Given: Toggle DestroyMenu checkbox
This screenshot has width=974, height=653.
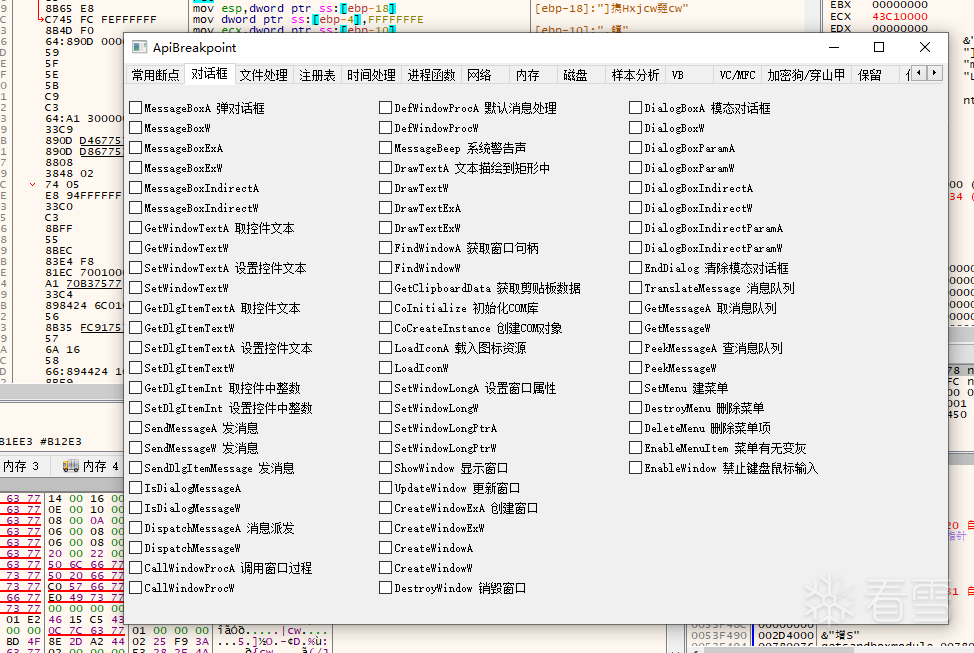Looking at the screenshot, I should 635,408.
